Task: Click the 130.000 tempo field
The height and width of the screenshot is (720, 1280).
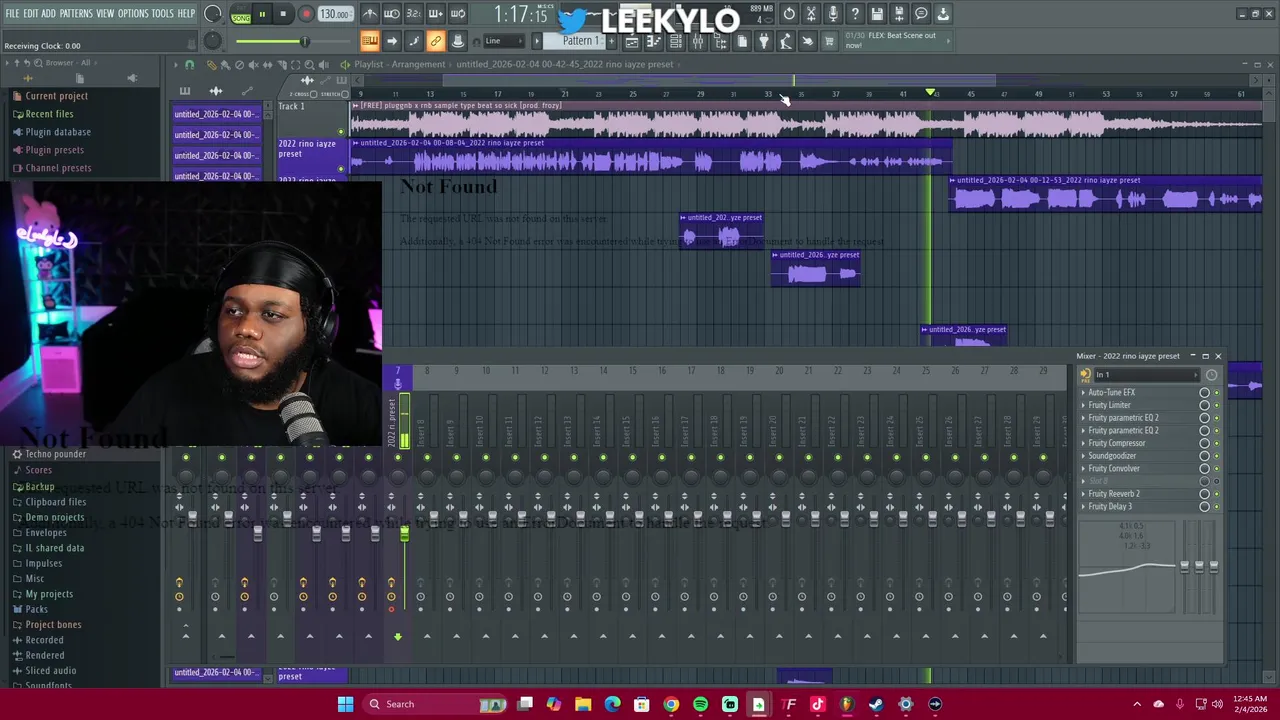Action: click(335, 14)
